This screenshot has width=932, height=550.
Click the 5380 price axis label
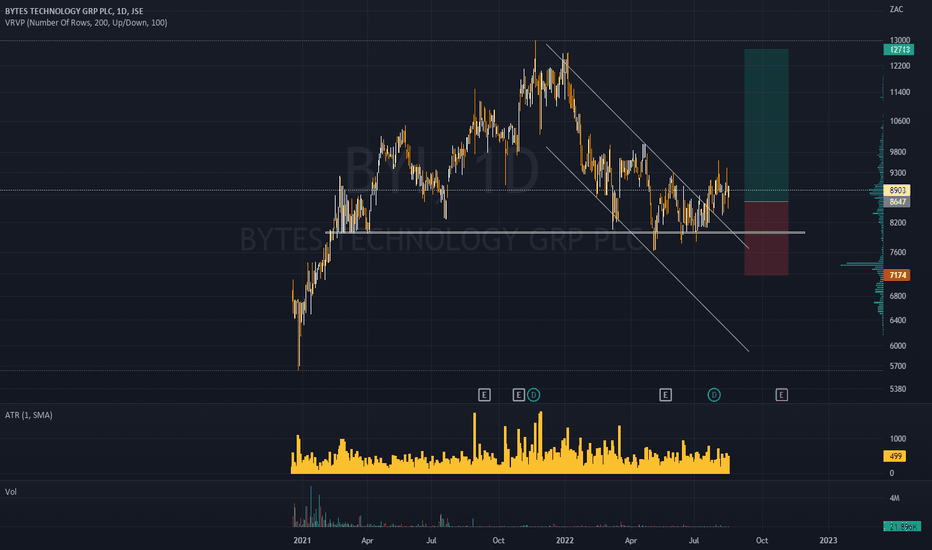click(x=898, y=389)
